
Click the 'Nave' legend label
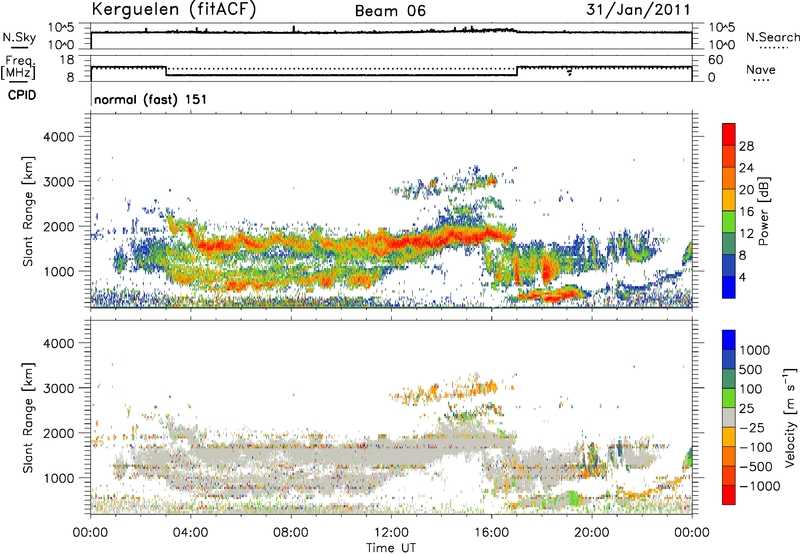point(761,69)
